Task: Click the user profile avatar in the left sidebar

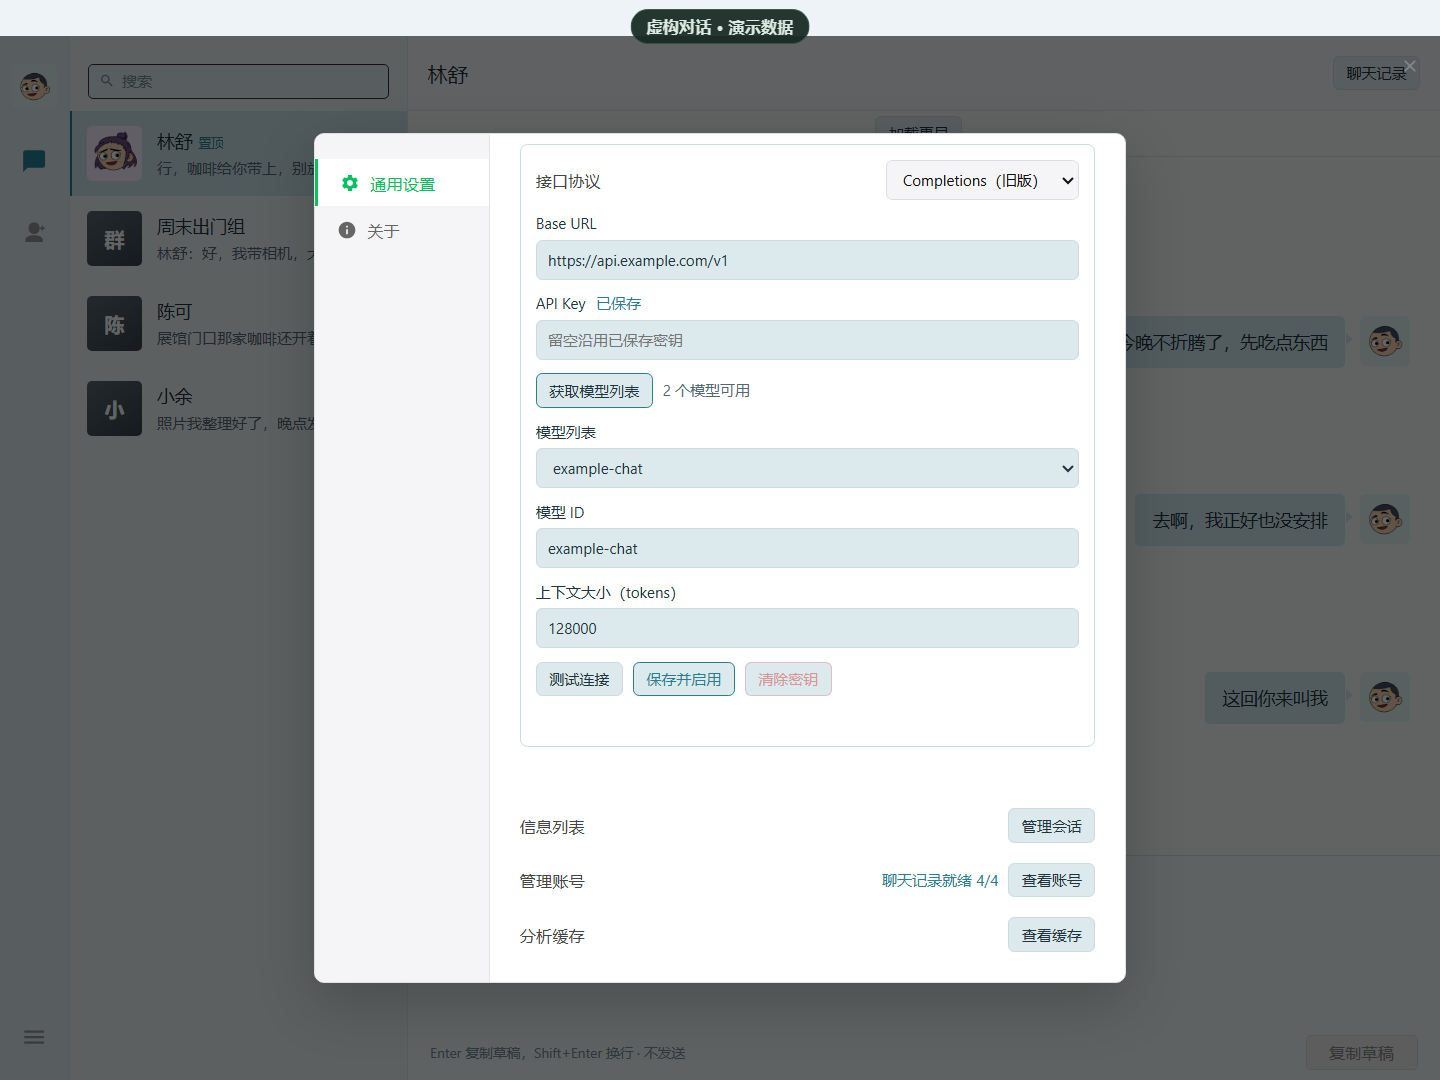Action: [35, 86]
